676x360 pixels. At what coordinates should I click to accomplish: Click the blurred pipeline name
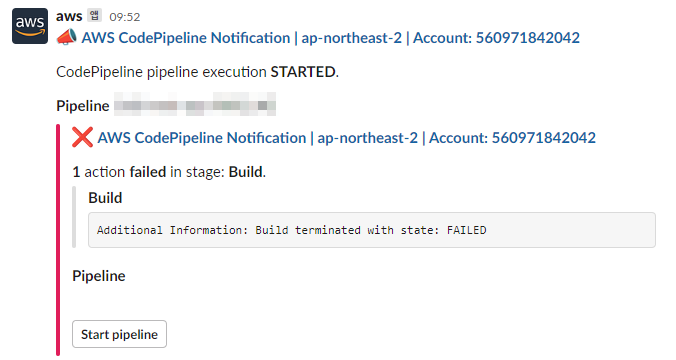tap(195, 105)
